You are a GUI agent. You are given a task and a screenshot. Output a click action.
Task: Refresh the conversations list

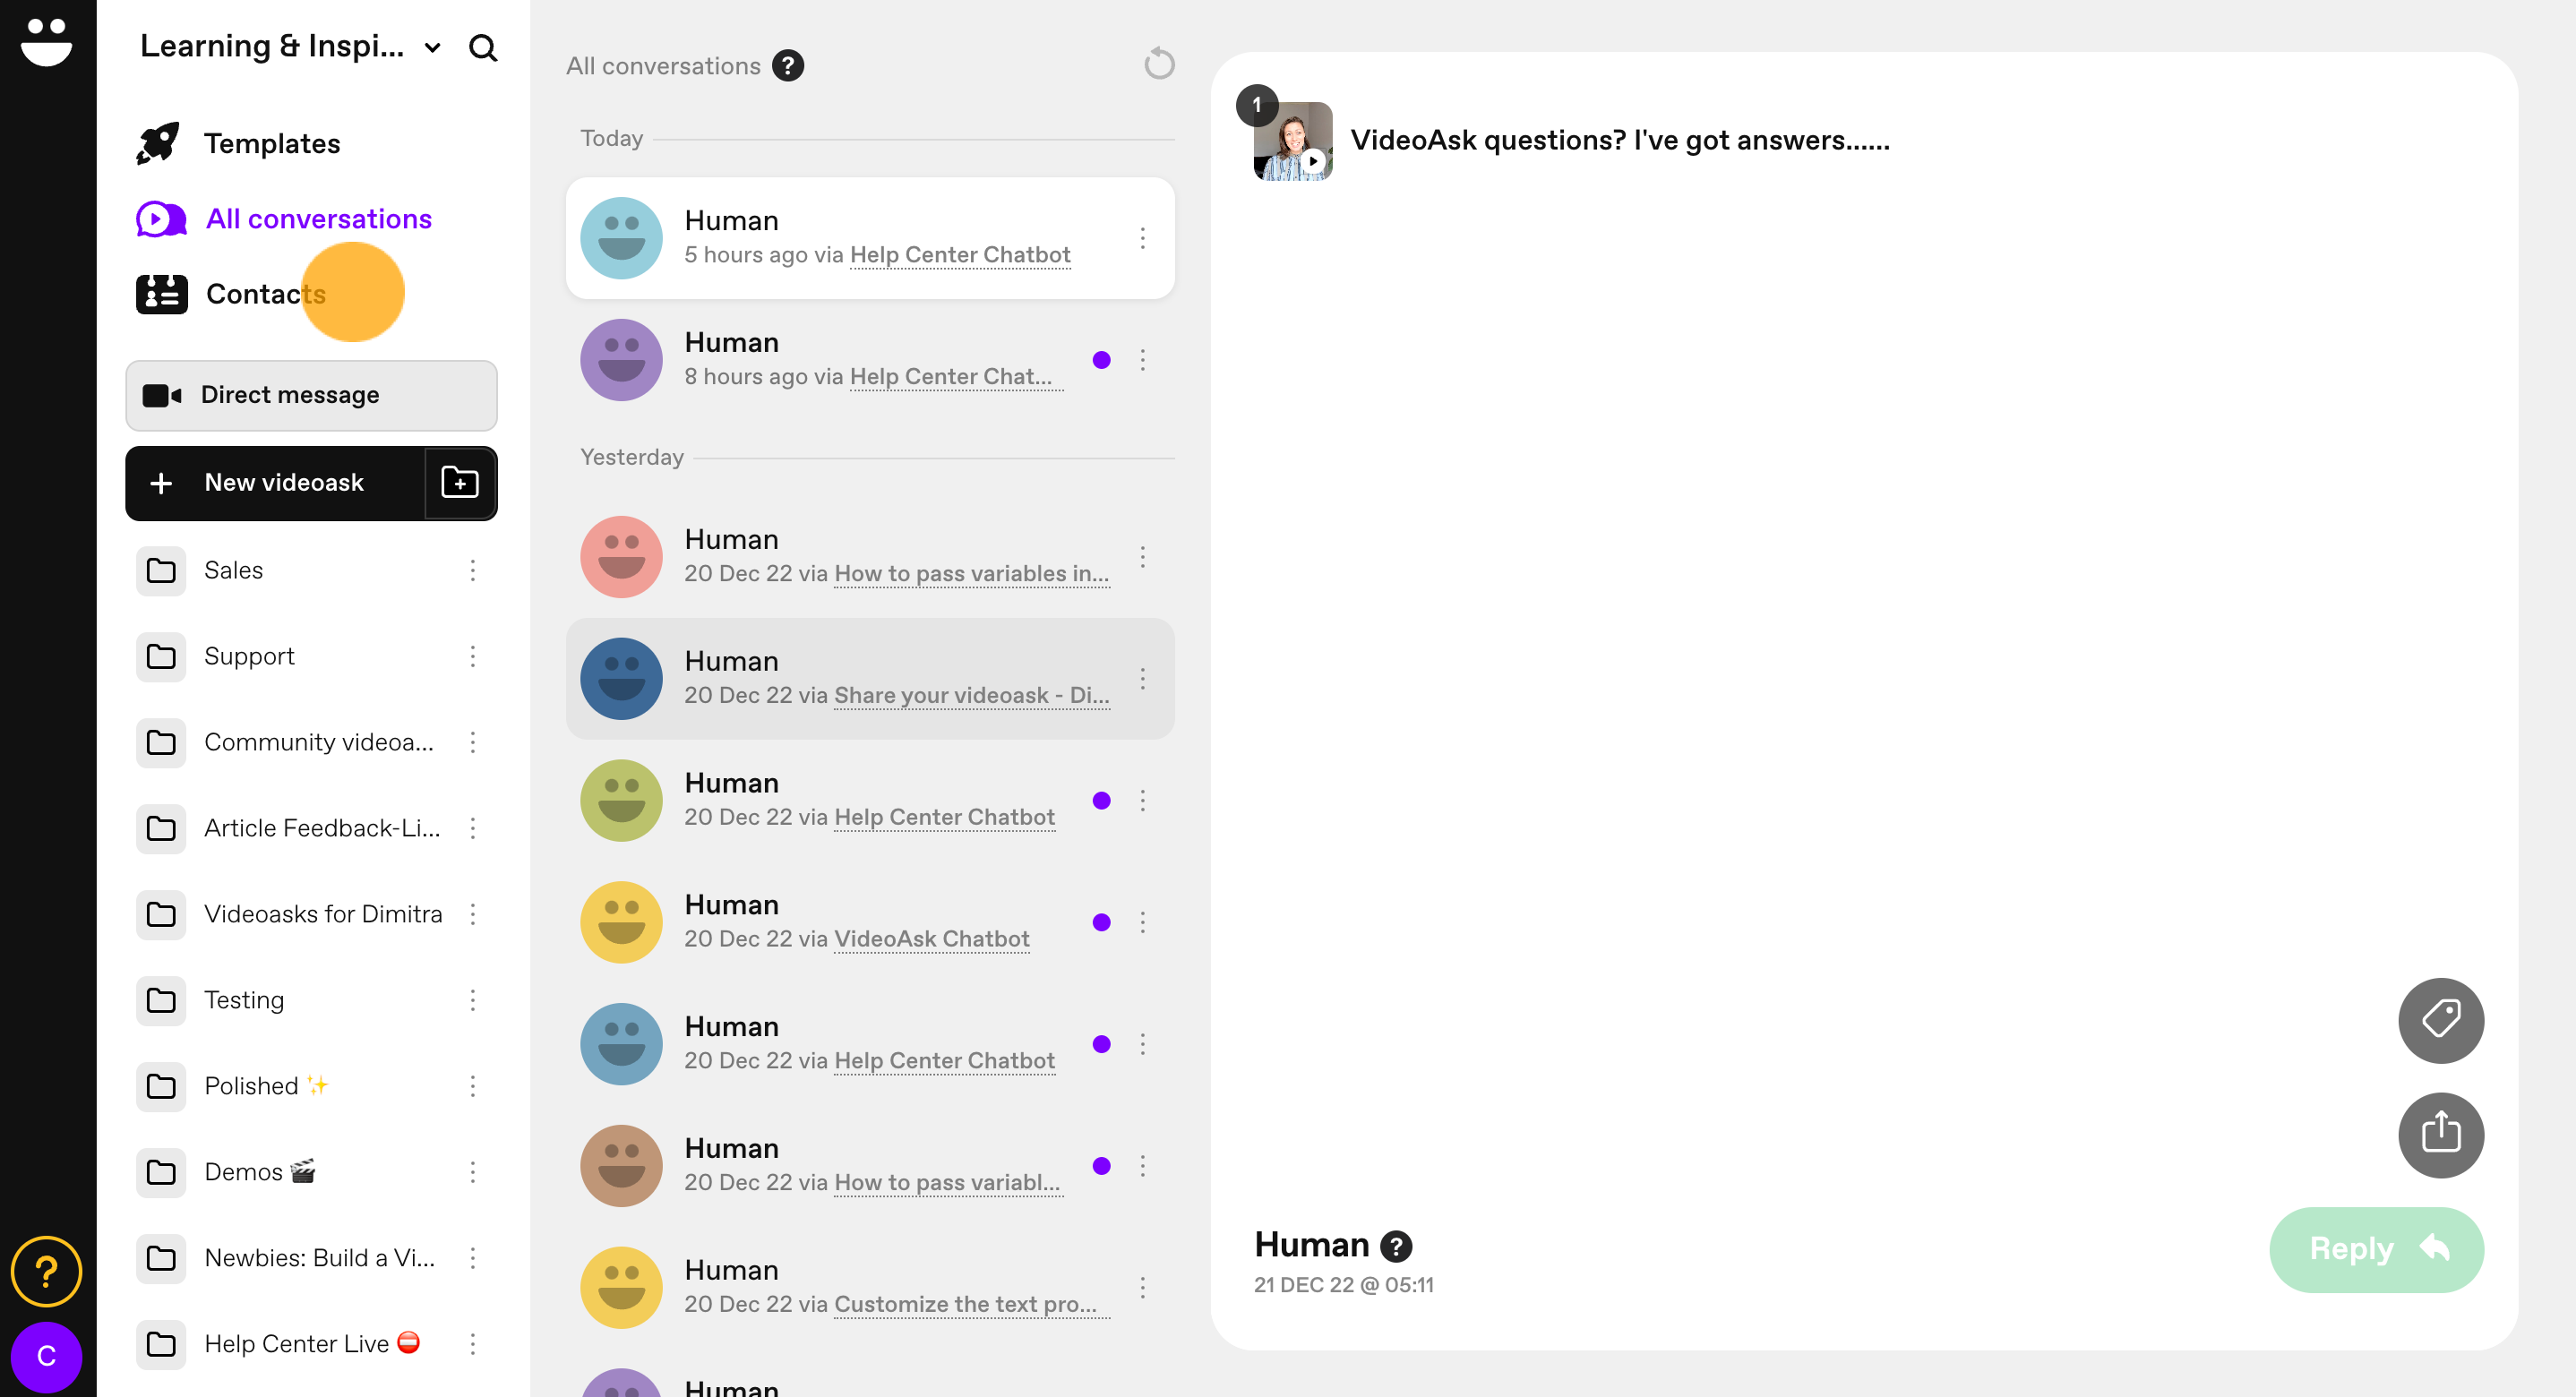[x=1159, y=64]
